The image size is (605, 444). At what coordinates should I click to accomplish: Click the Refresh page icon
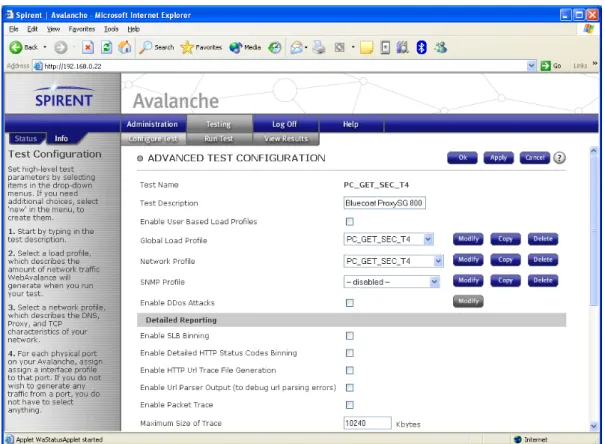coord(106,47)
